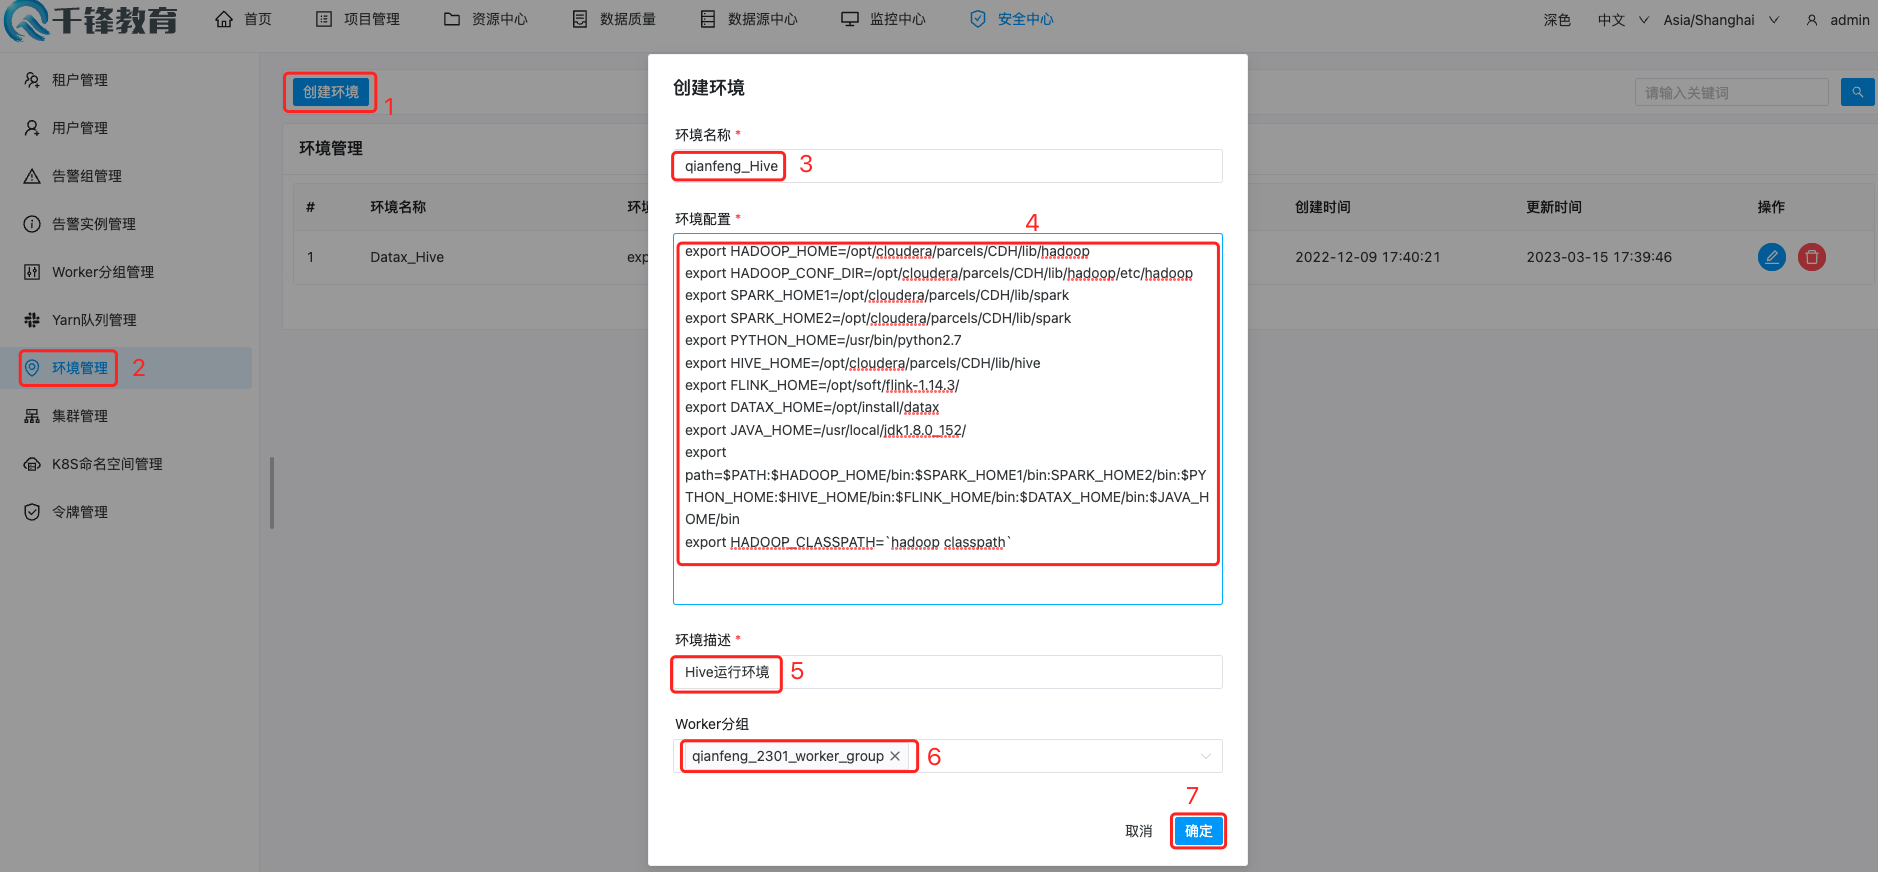Open 监控中心 in top navigation
The height and width of the screenshot is (872, 1878).
pos(883,19)
